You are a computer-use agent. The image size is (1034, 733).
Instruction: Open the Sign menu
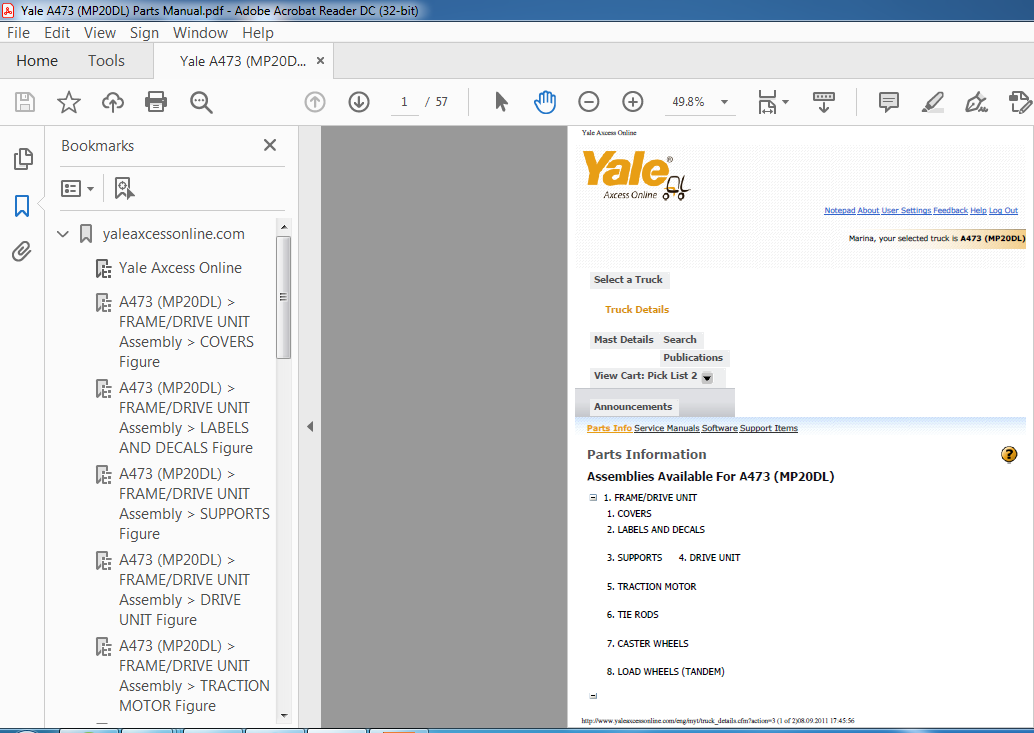click(144, 33)
